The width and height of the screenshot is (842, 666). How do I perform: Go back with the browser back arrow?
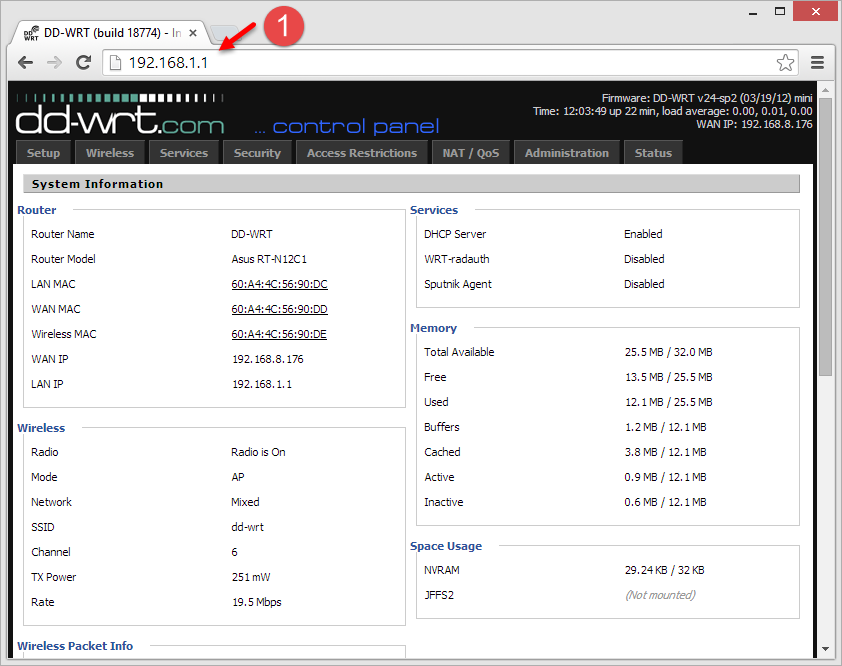(25, 63)
